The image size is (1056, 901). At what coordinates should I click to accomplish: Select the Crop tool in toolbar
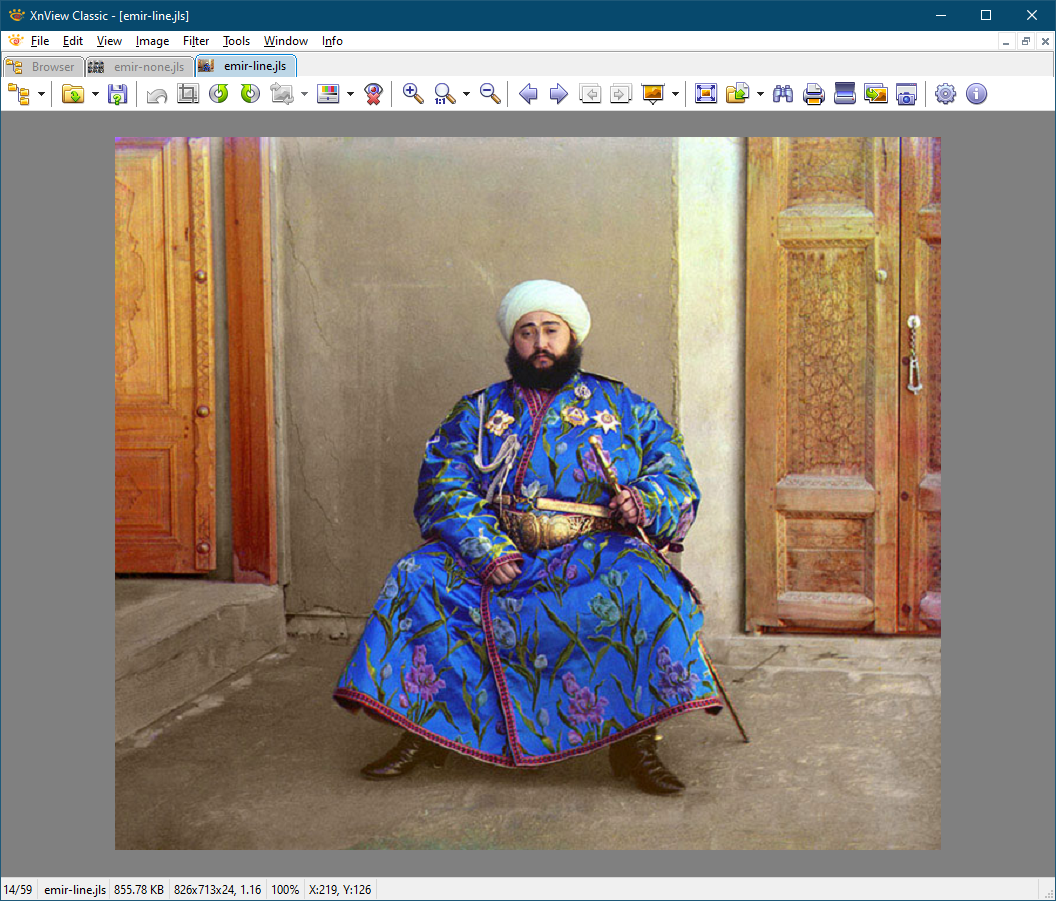pyautogui.click(x=188, y=94)
